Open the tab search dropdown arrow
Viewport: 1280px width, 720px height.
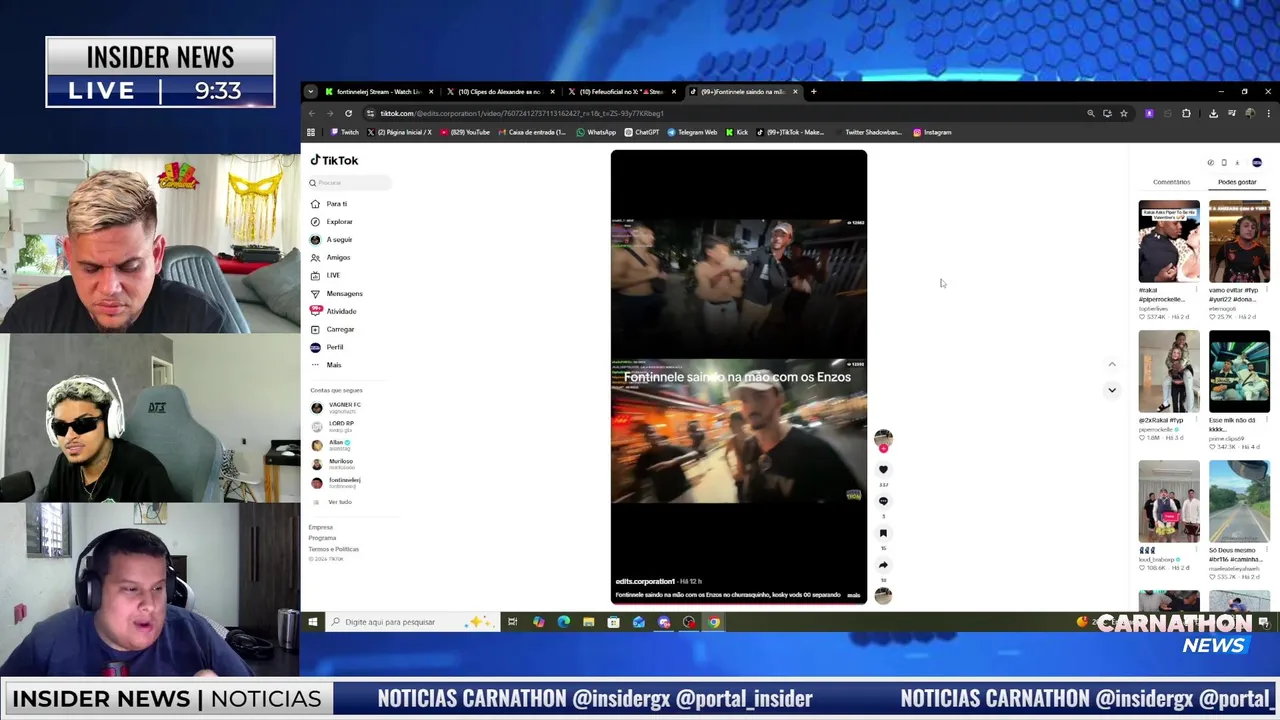coord(310,92)
